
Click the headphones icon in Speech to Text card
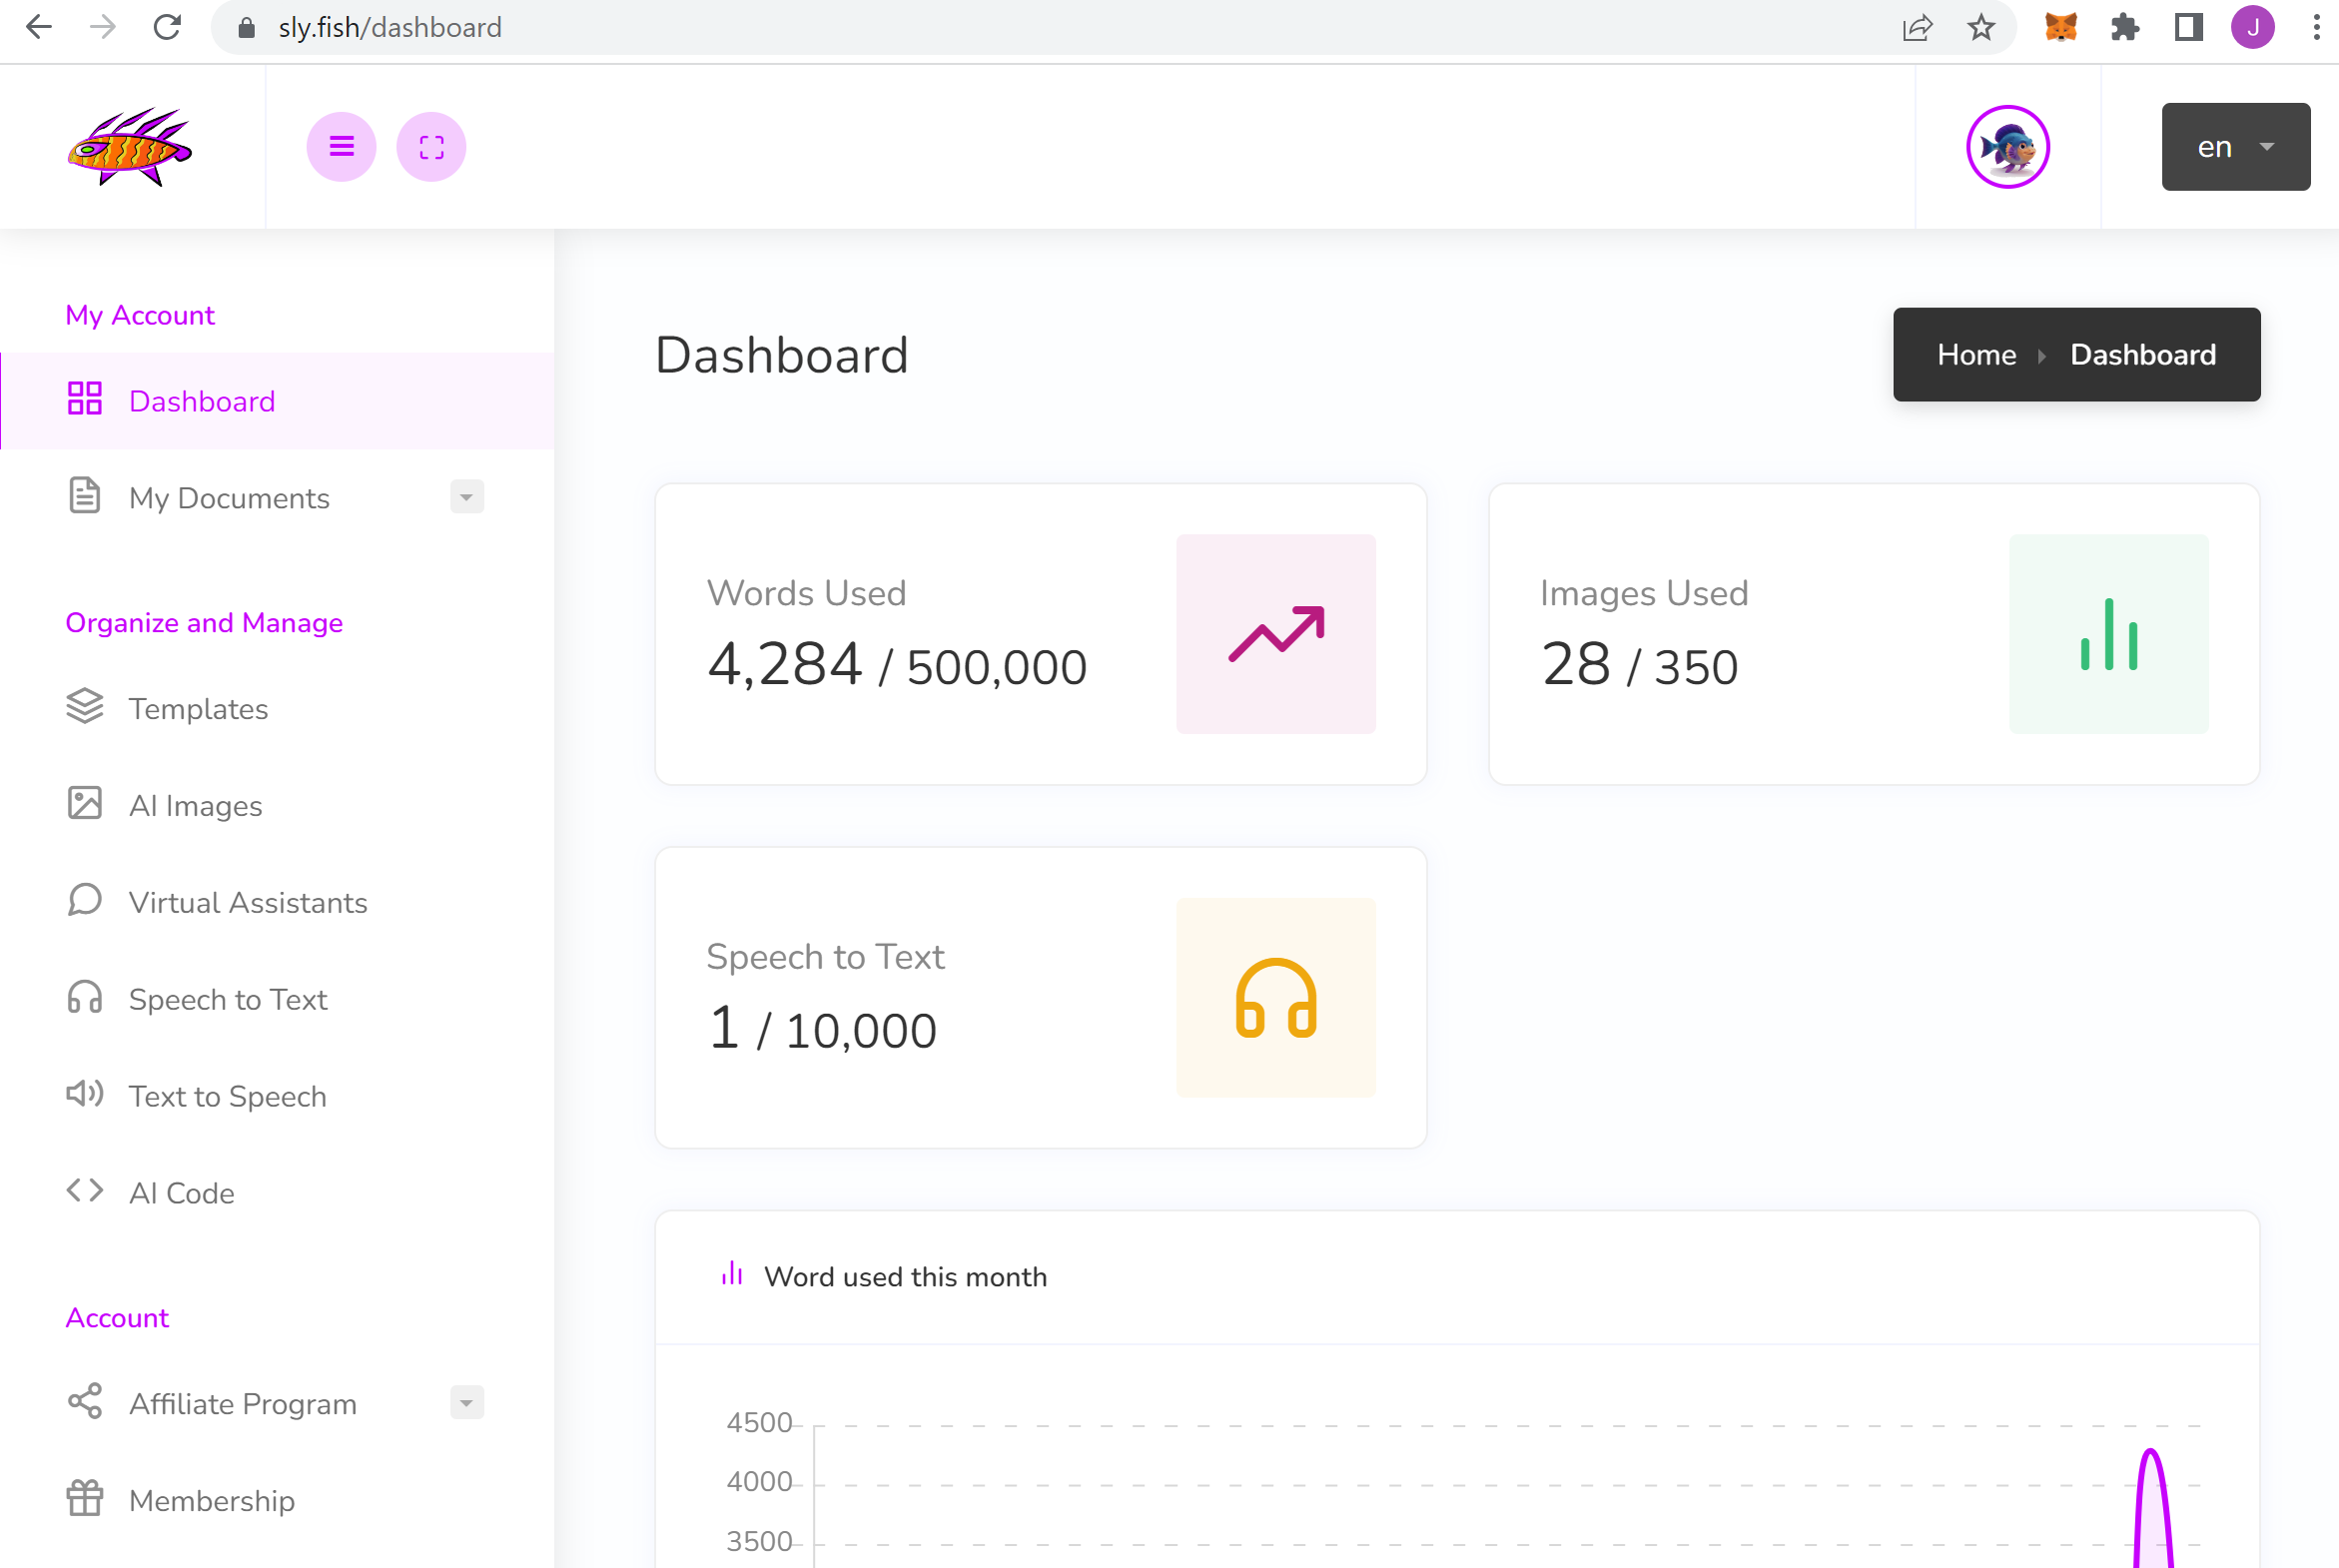[1276, 998]
